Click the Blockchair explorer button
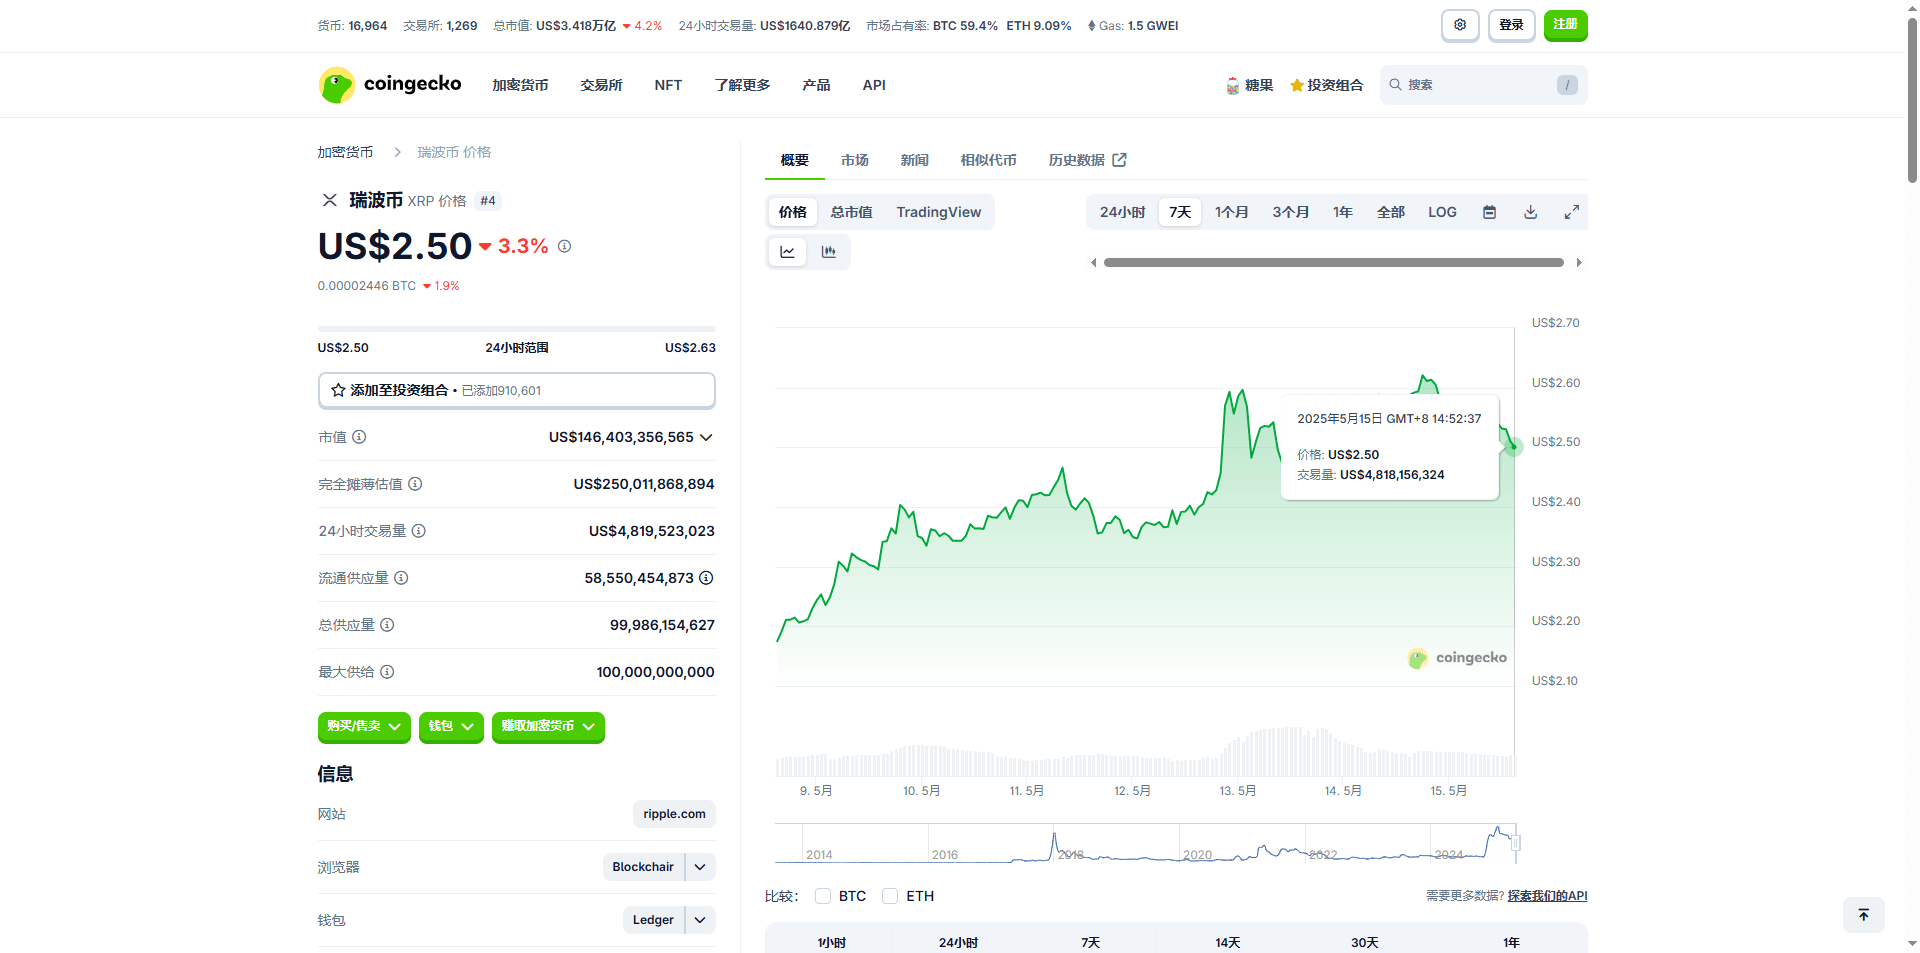1920x953 pixels. pyautogui.click(x=643, y=867)
